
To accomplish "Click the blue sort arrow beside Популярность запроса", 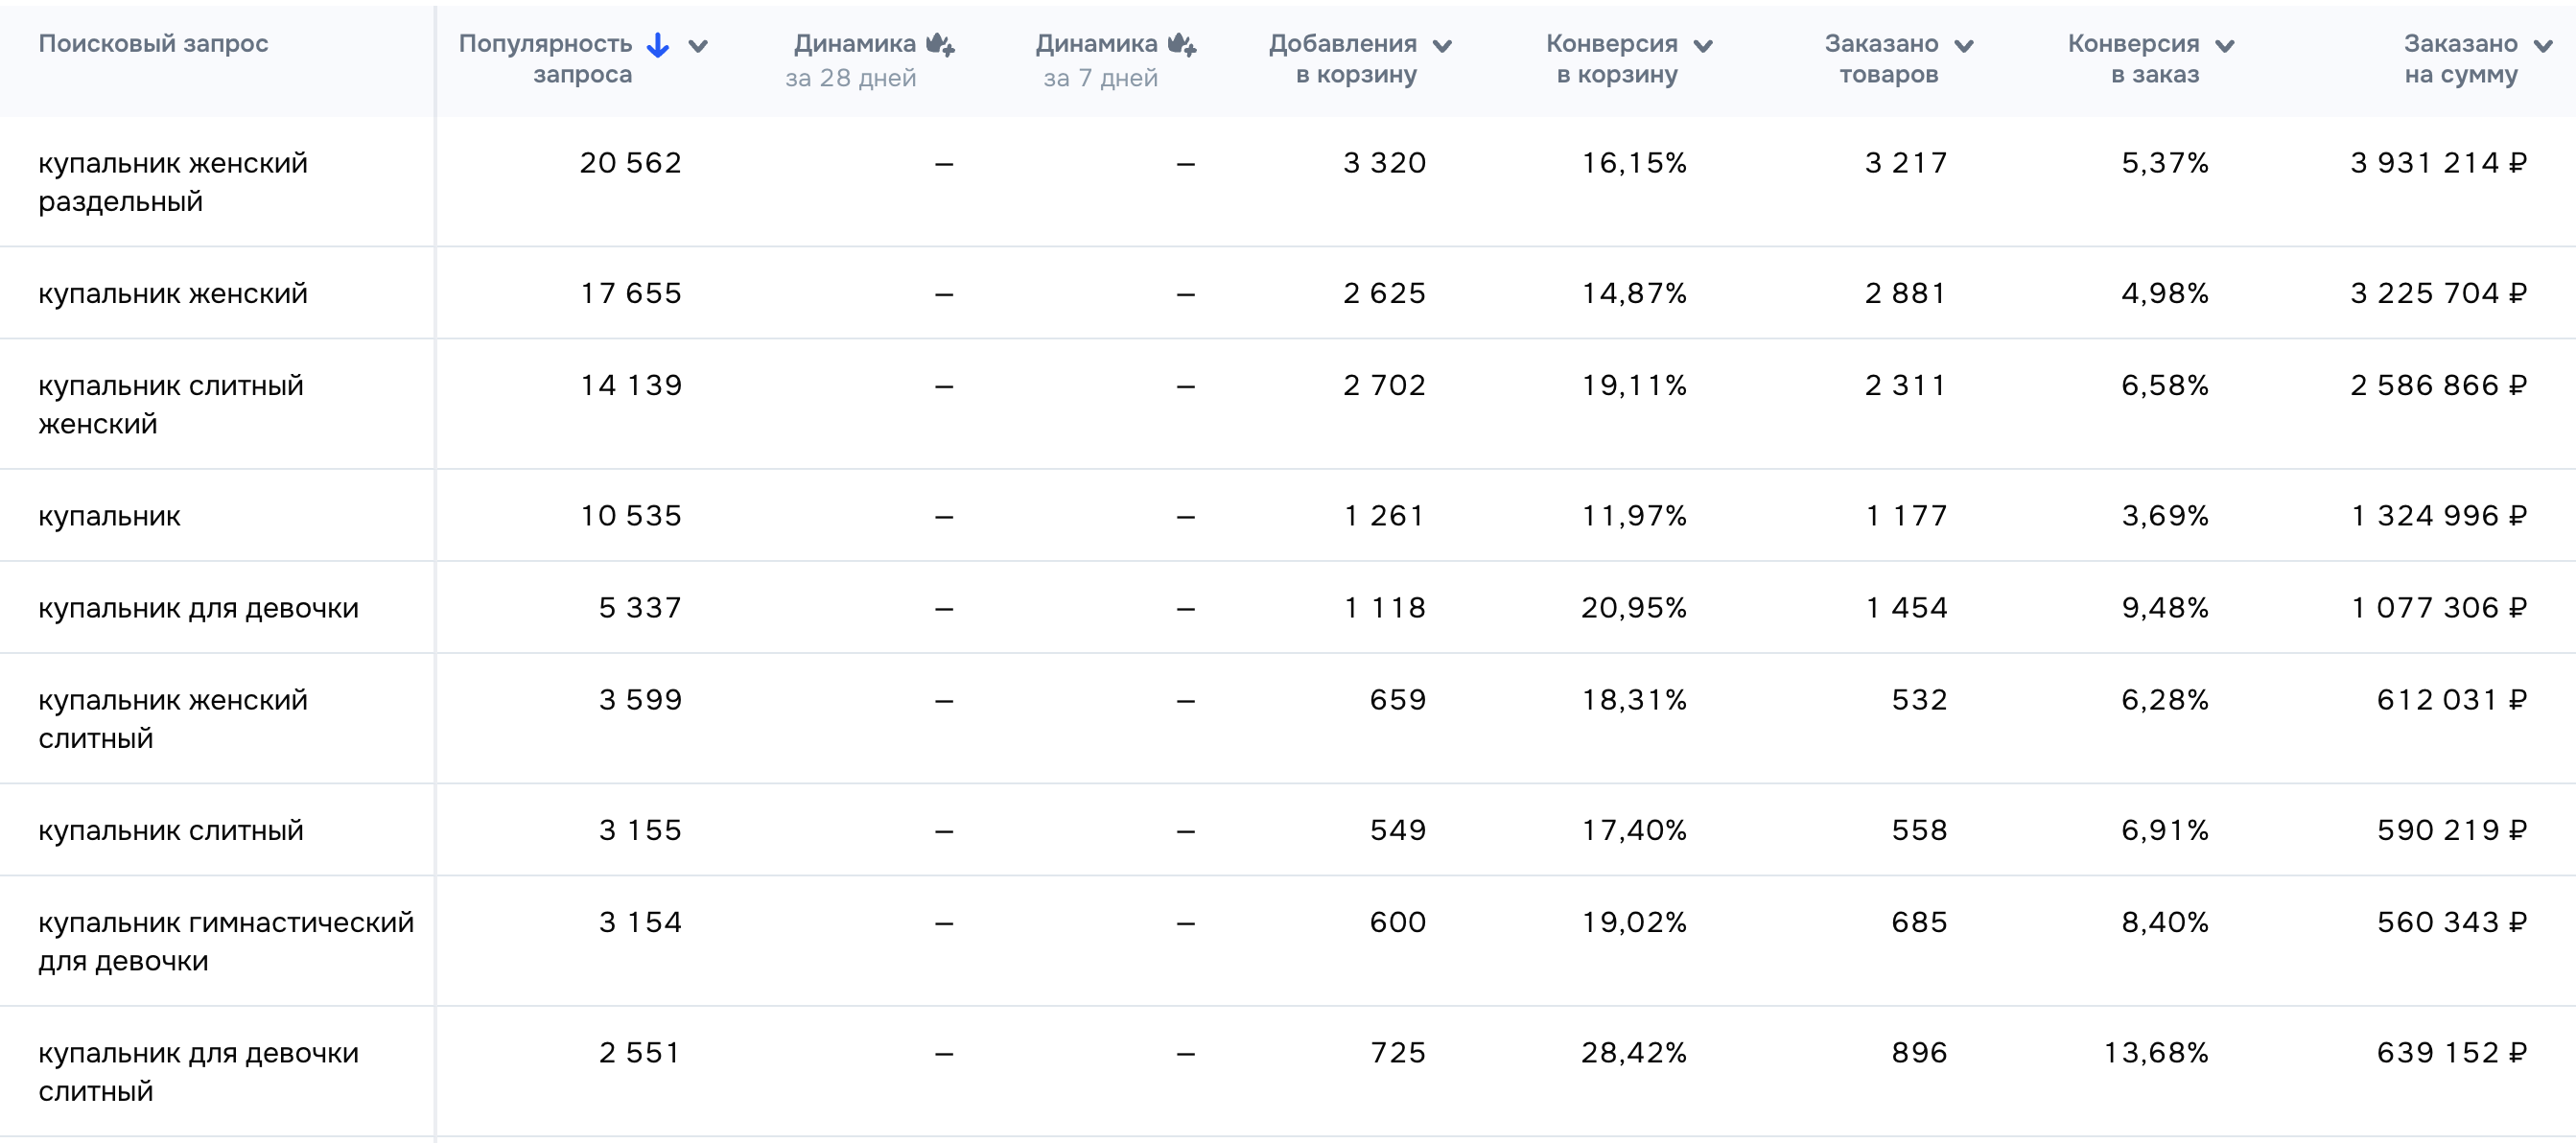I will pyautogui.click(x=658, y=45).
